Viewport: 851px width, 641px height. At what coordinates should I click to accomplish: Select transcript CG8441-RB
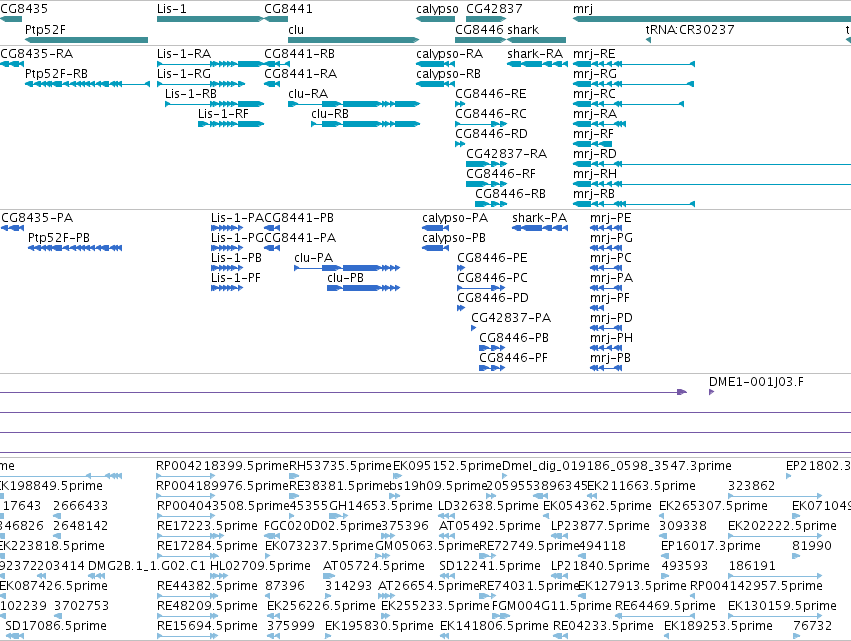click(300, 54)
